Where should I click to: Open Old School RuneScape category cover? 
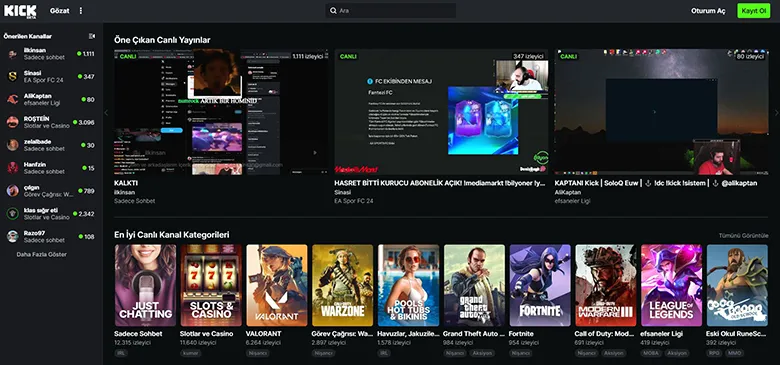click(x=737, y=285)
